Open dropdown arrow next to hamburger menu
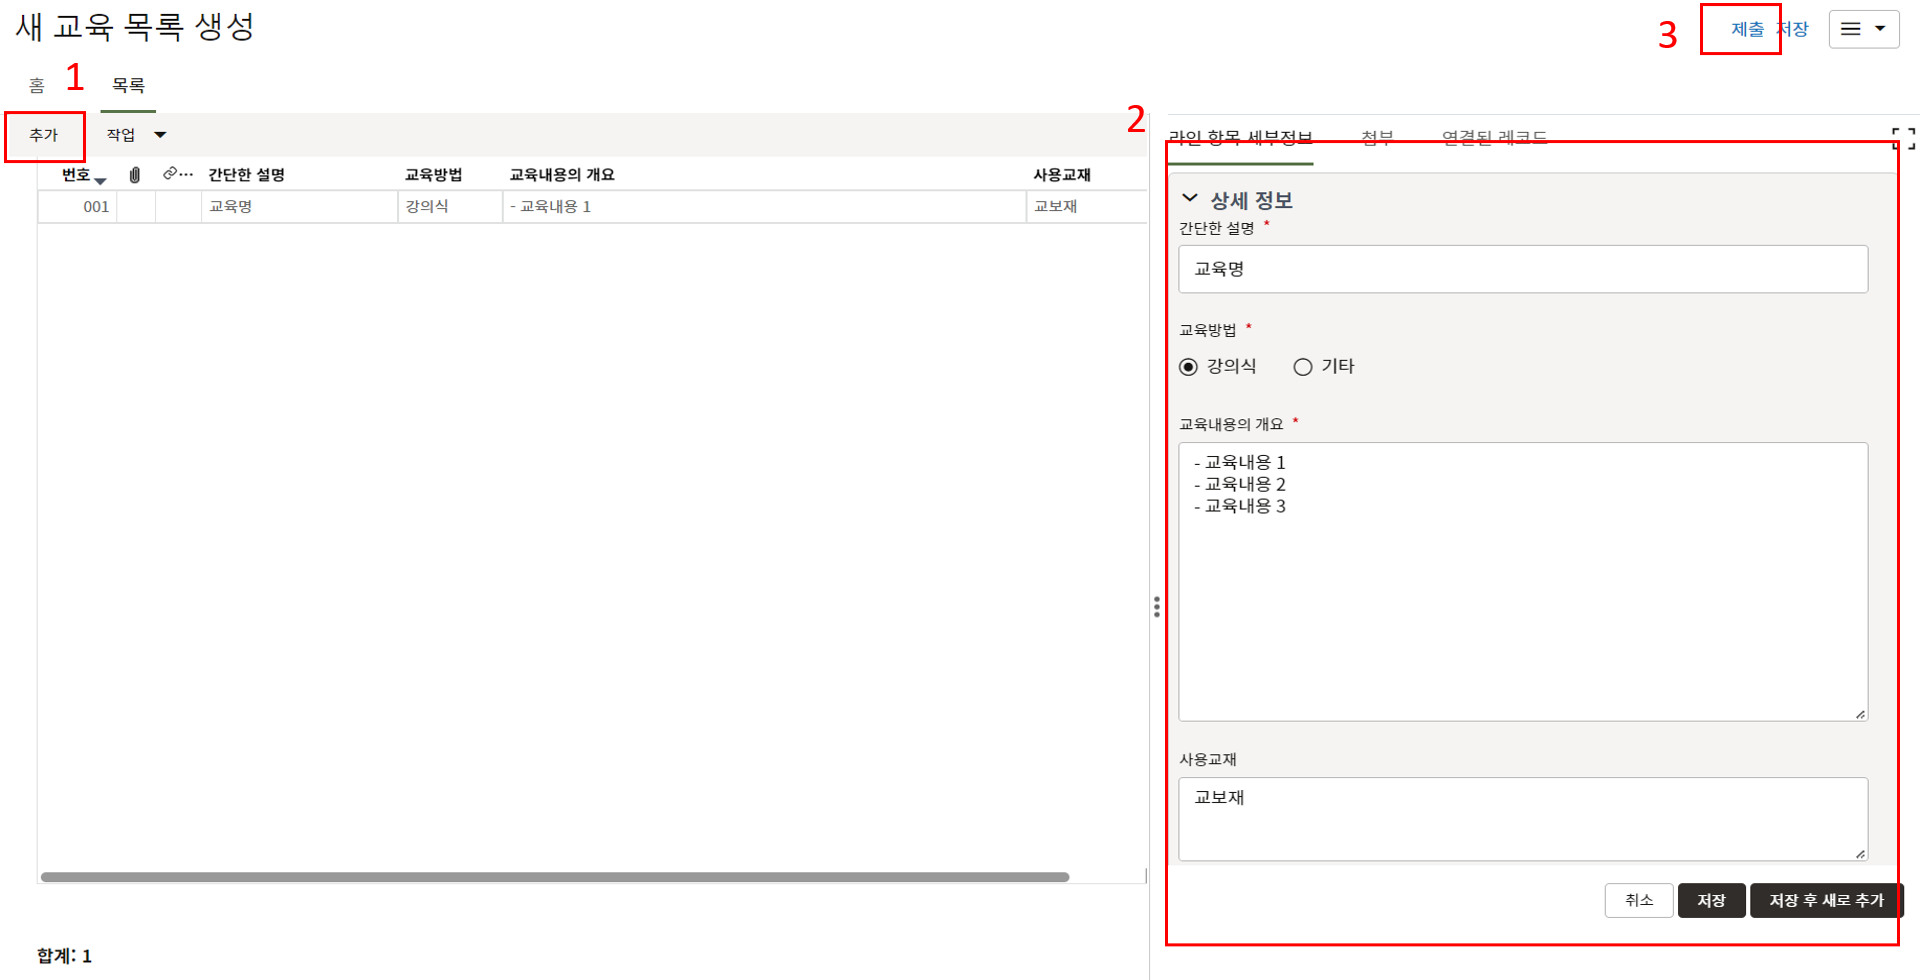The width and height of the screenshot is (1920, 980). (1880, 29)
